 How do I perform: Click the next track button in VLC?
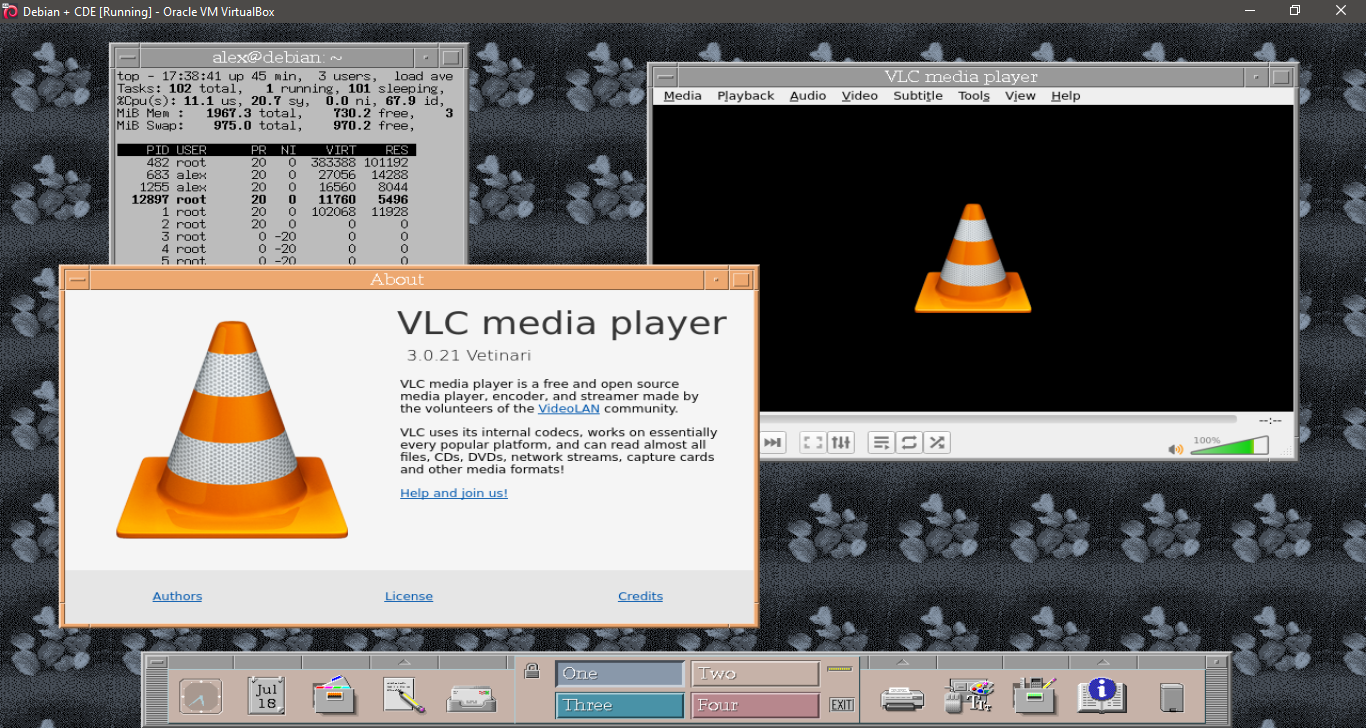pos(772,442)
